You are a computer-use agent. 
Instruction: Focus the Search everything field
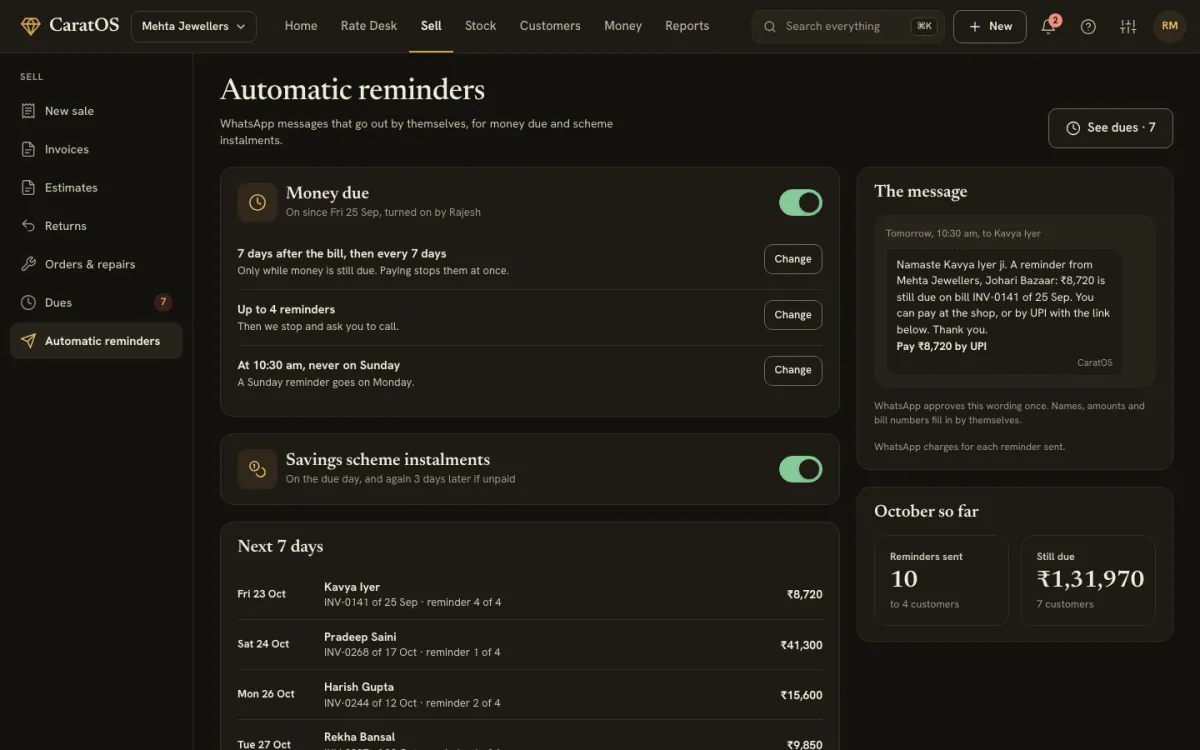(848, 26)
